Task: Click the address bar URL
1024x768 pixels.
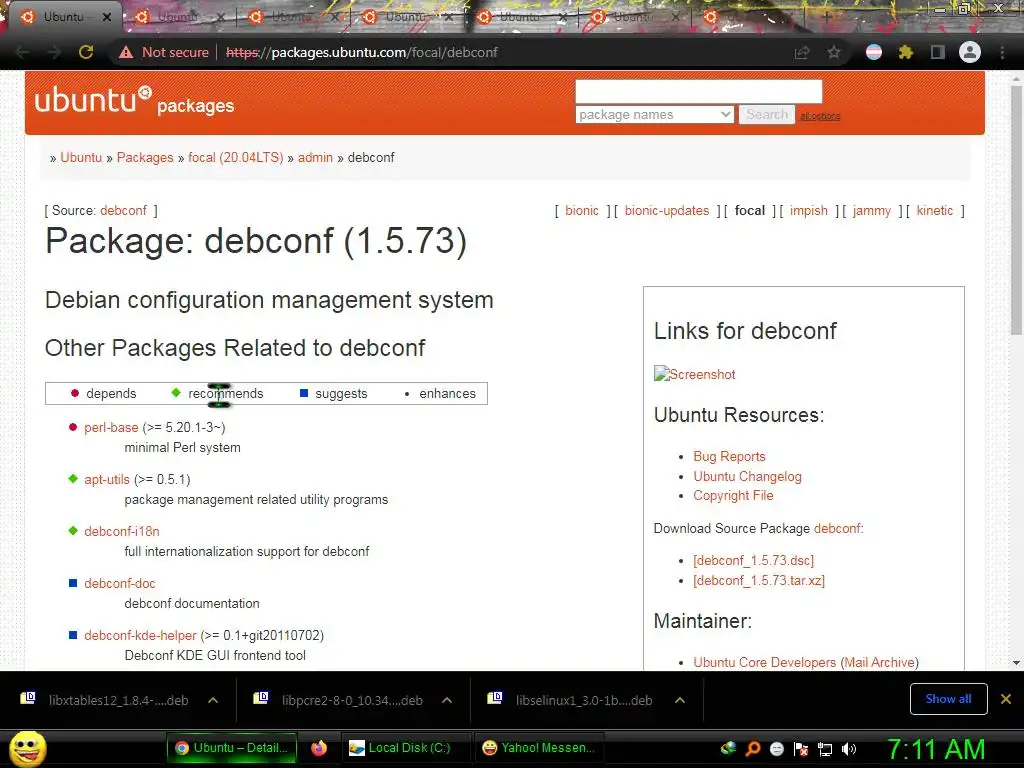Action: tap(362, 52)
